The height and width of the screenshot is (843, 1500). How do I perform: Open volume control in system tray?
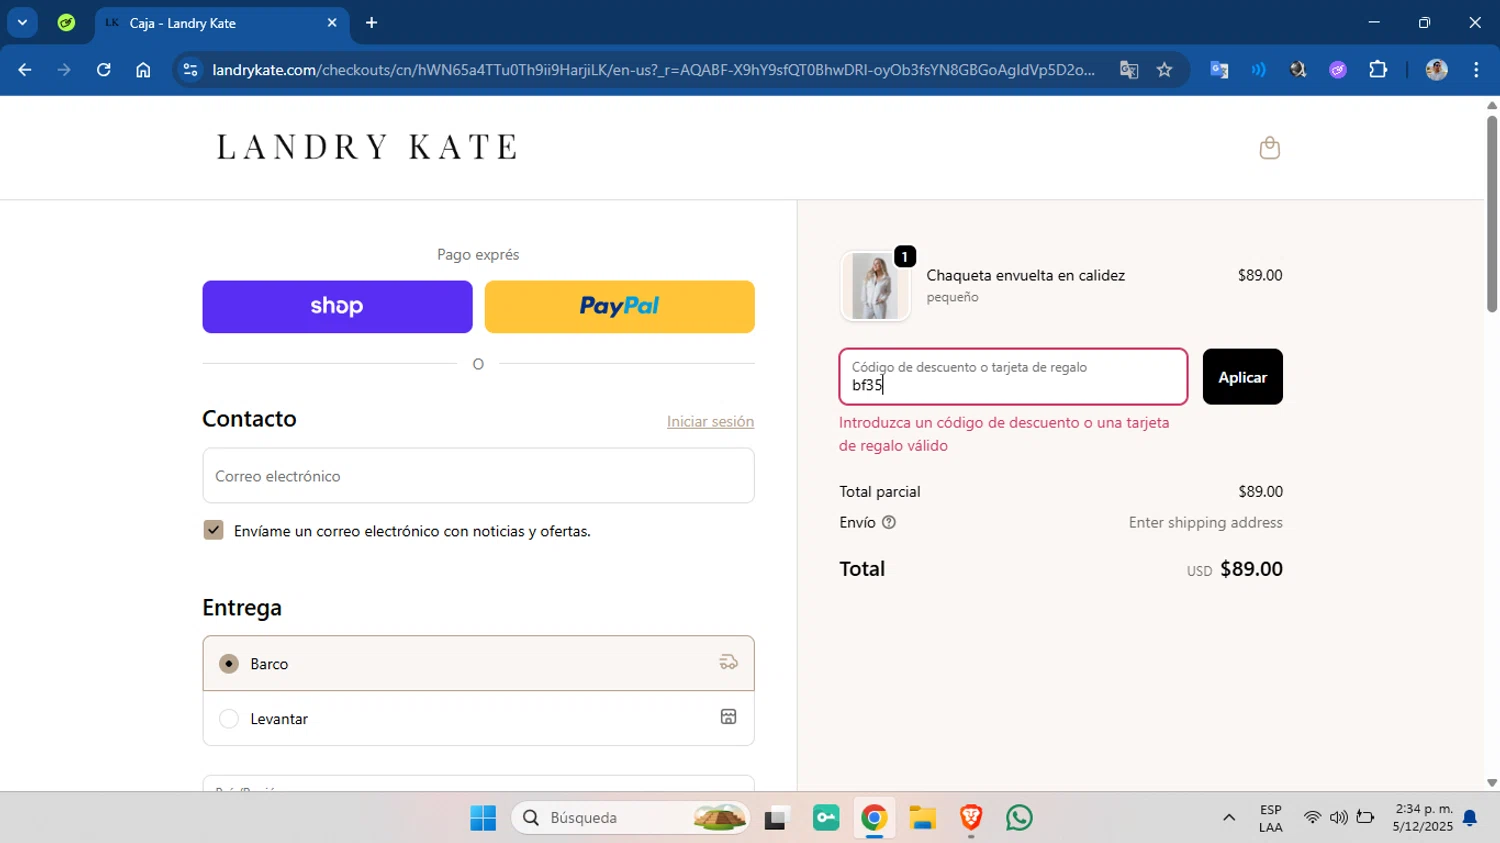click(x=1338, y=818)
